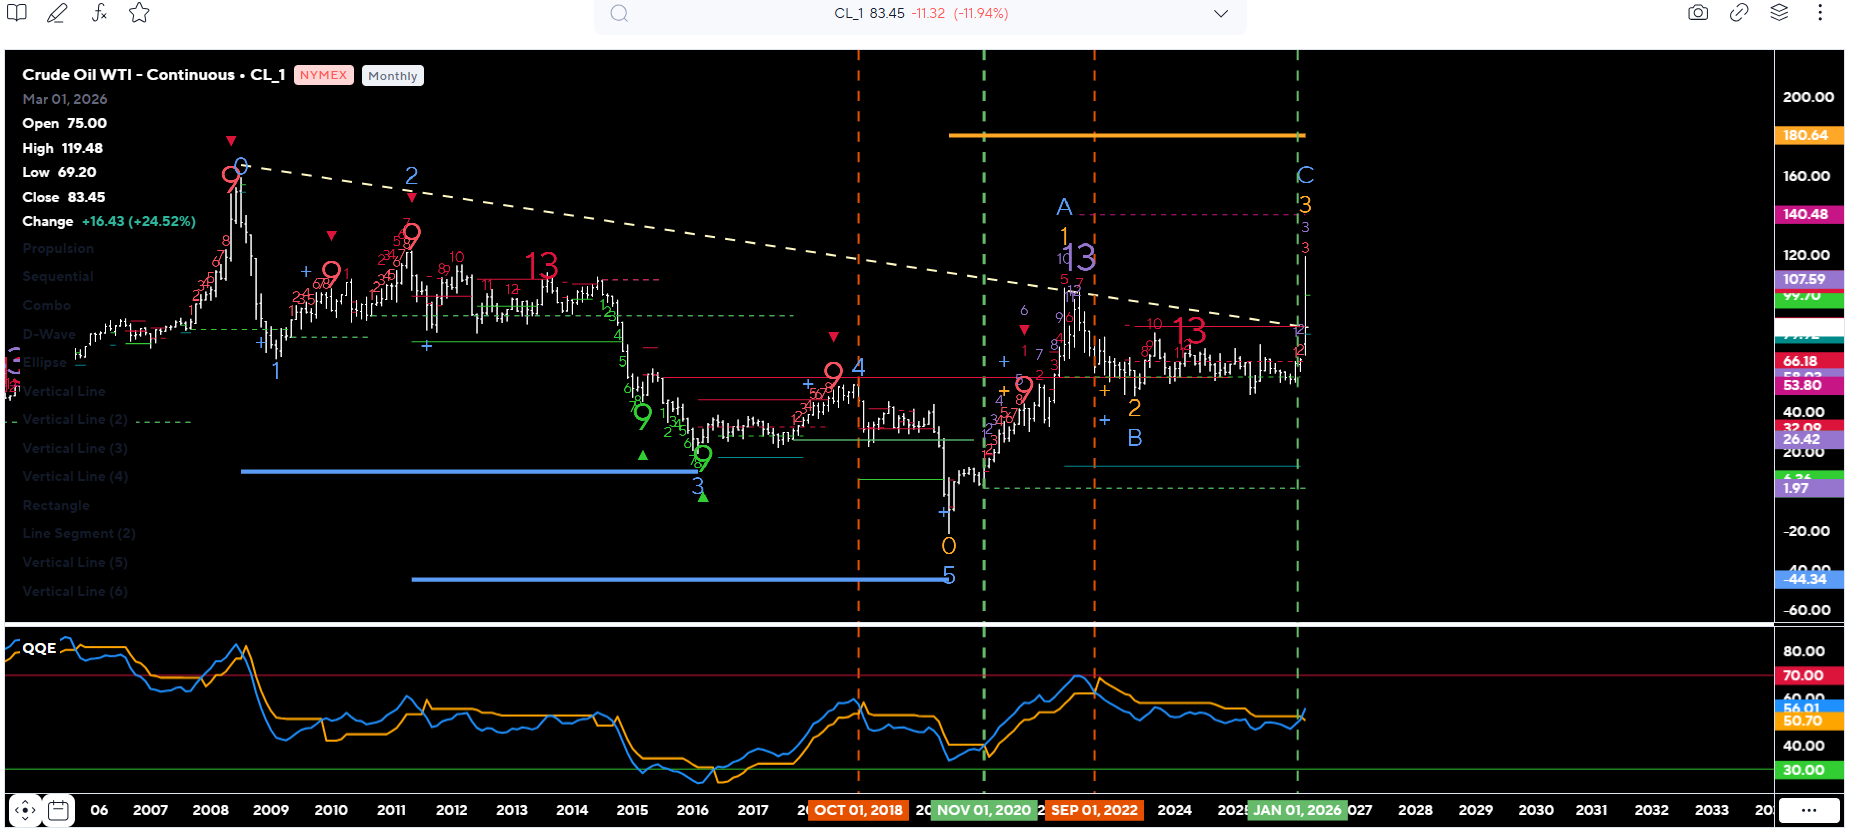Toggle the D-Wave indicator label

coord(49,334)
